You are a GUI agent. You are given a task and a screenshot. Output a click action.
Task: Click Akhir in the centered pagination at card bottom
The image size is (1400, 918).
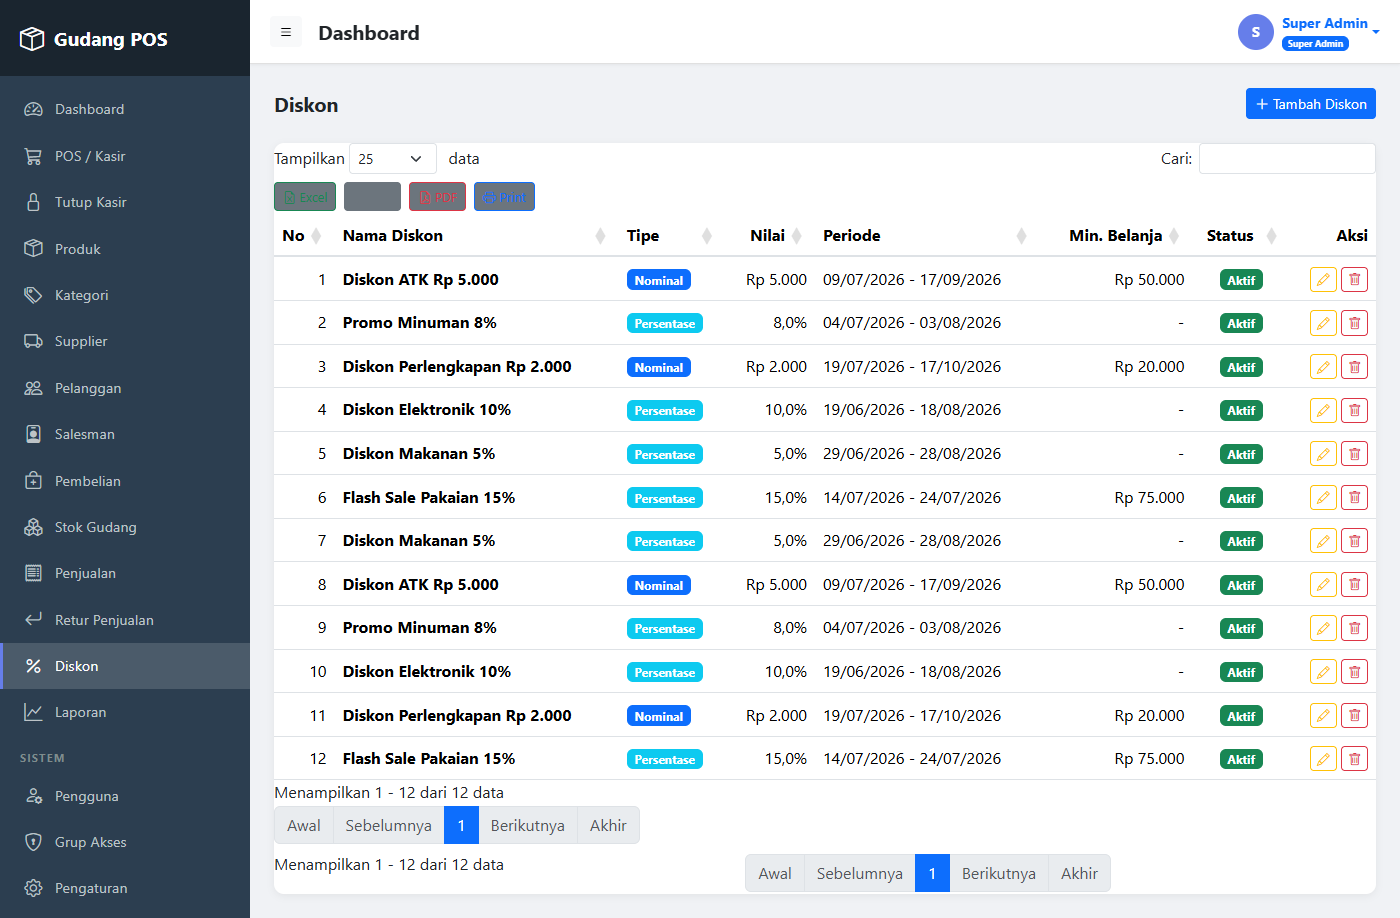pyautogui.click(x=1079, y=874)
